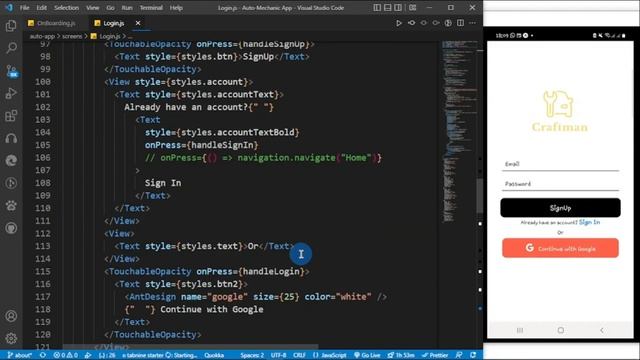Image resolution: width=640 pixels, height=360 pixels.
Task: Open the Manage gear icon
Action: [x=11, y=338]
